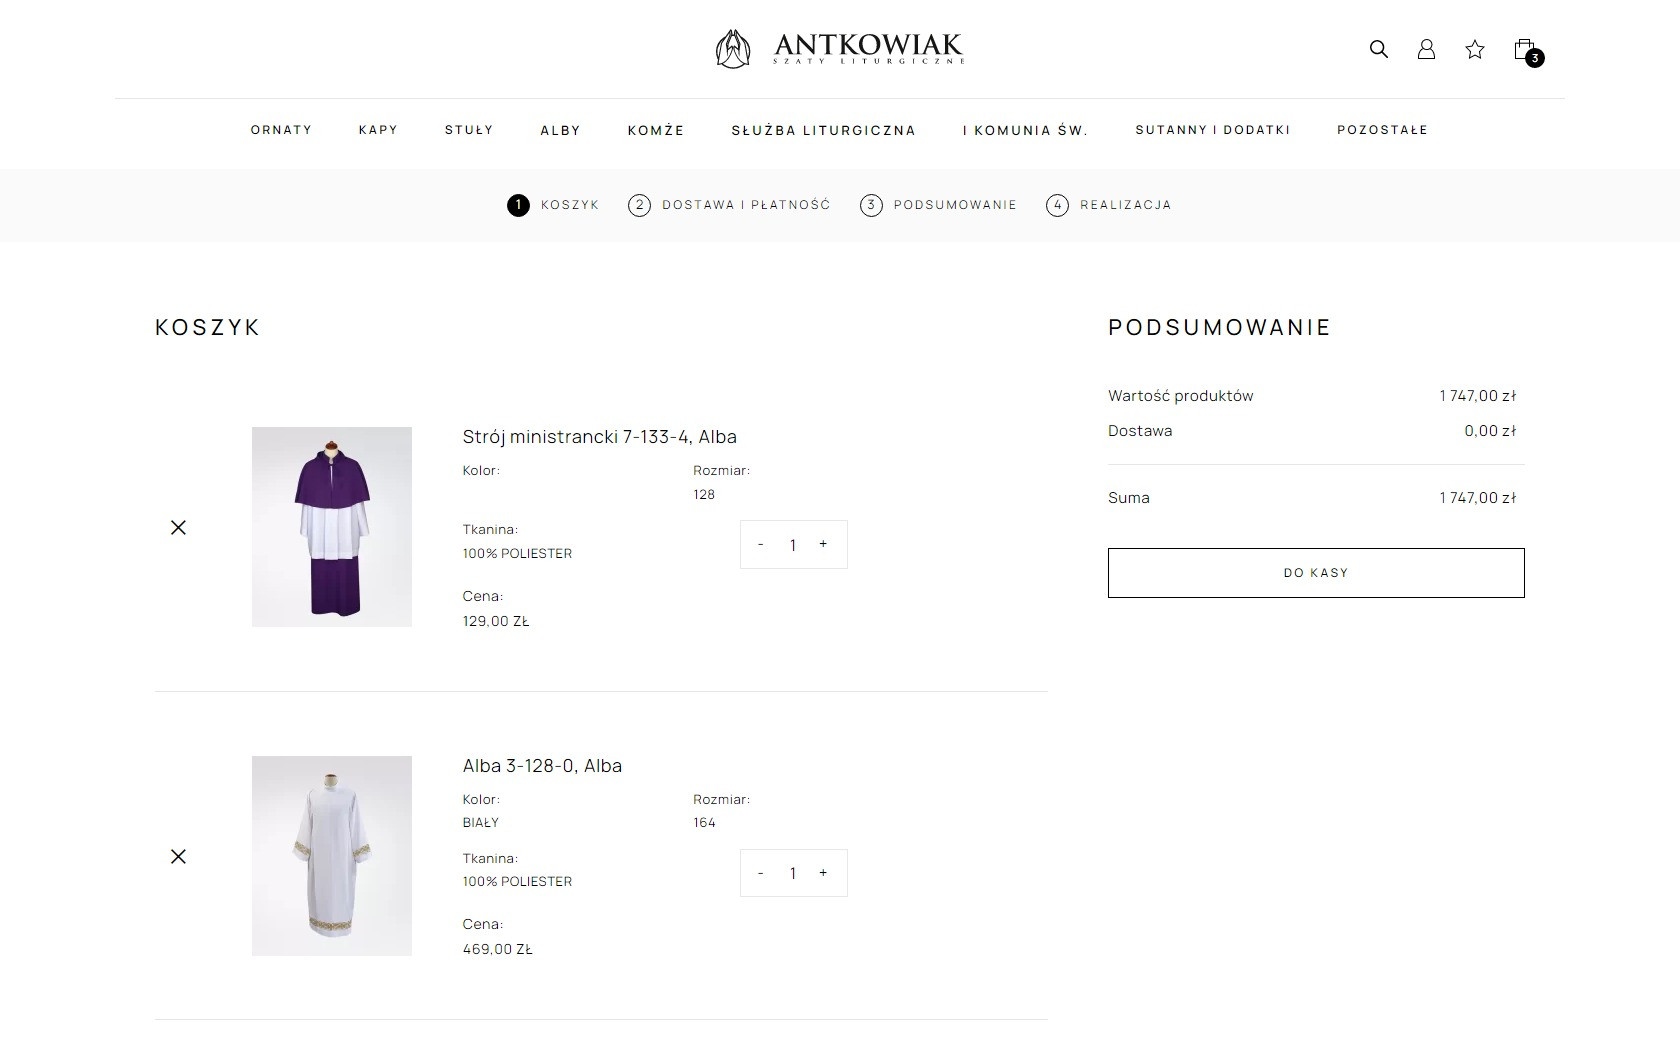Screen dimensions: 1680x1050
Task: Open the SUTANNY I DODATKI menu
Action: (1212, 130)
